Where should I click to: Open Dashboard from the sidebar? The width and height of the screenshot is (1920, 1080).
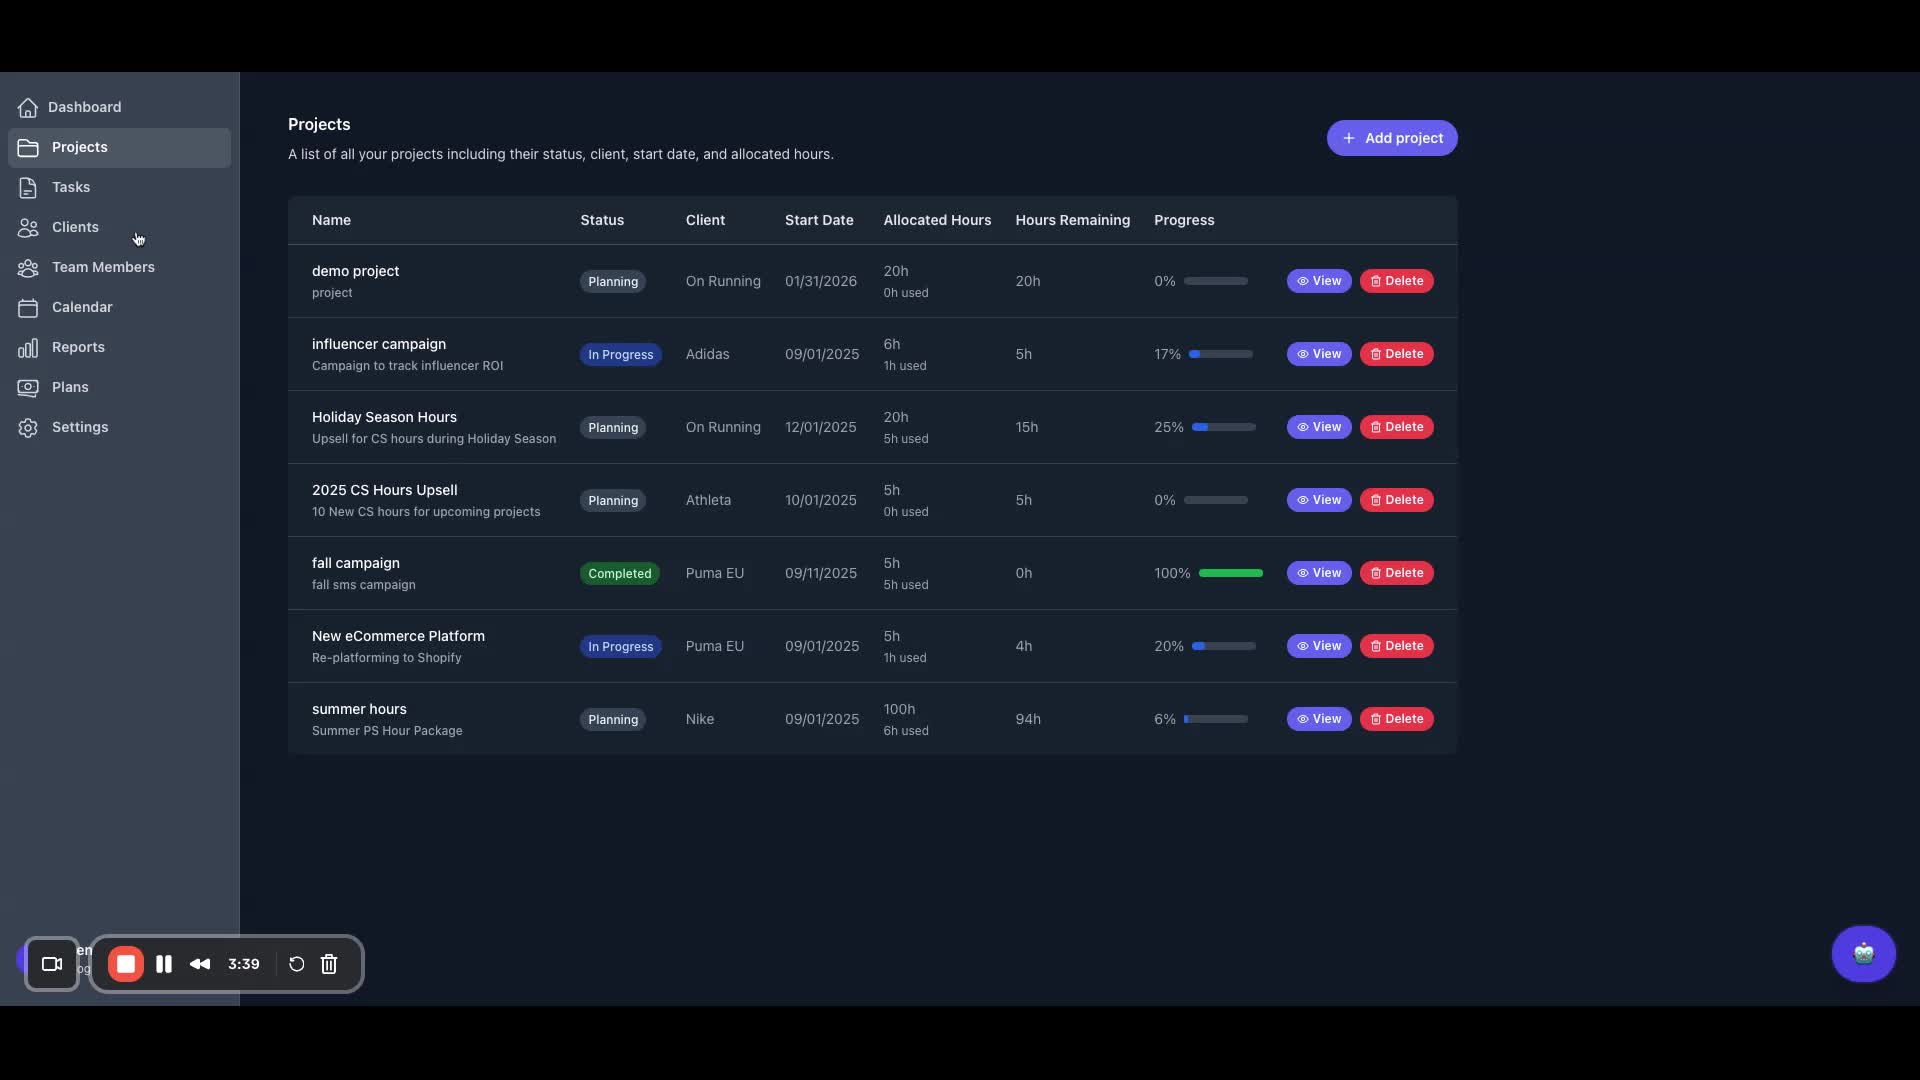(x=119, y=107)
